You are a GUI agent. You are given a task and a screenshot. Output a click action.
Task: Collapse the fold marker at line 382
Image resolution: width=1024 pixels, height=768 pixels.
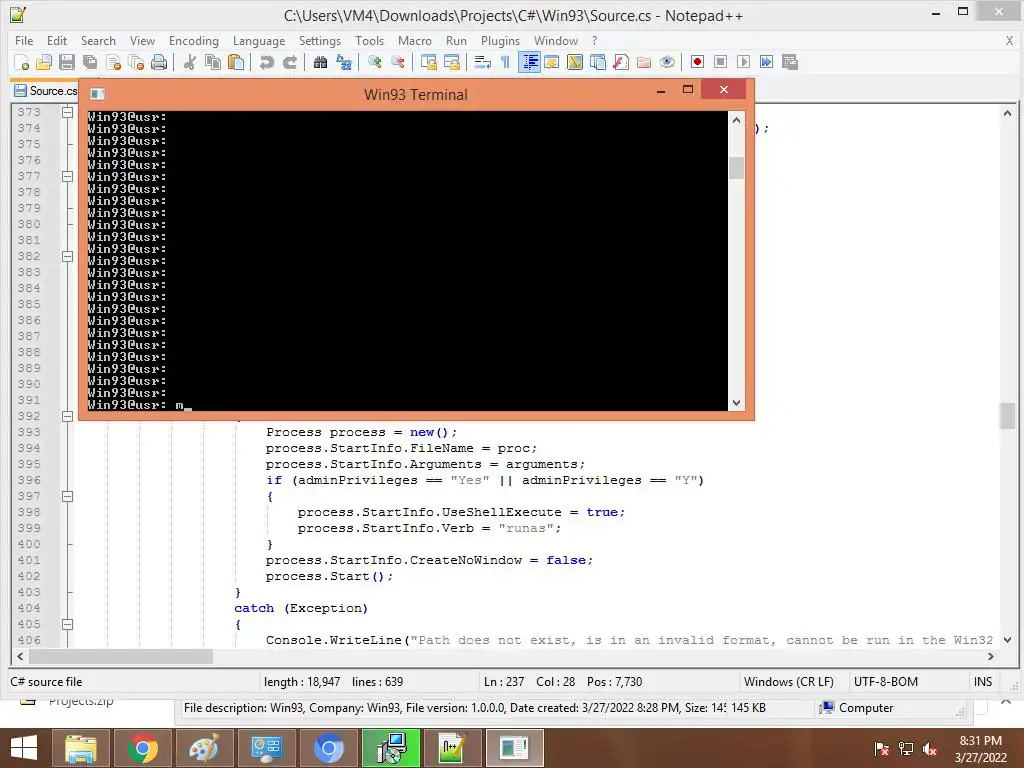67,256
